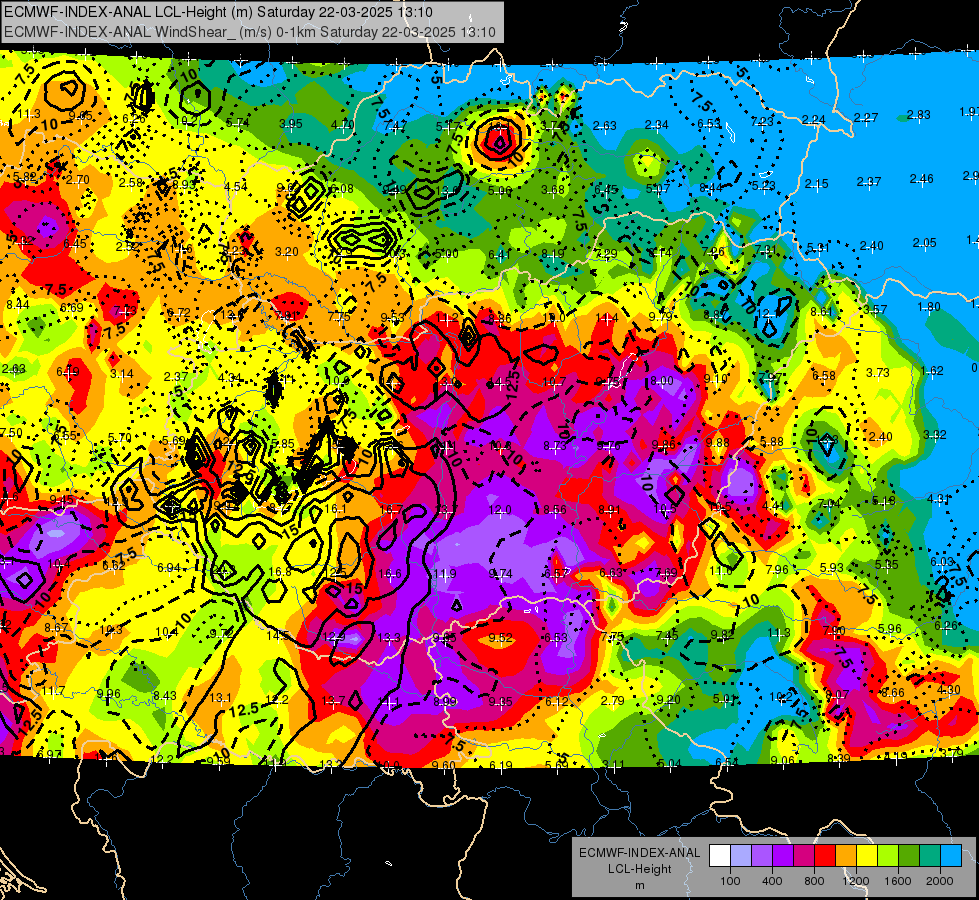Viewport: 979px width, 900px height.
Task: Click the wind shear value 8.56
Action: pyautogui.click(x=554, y=509)
